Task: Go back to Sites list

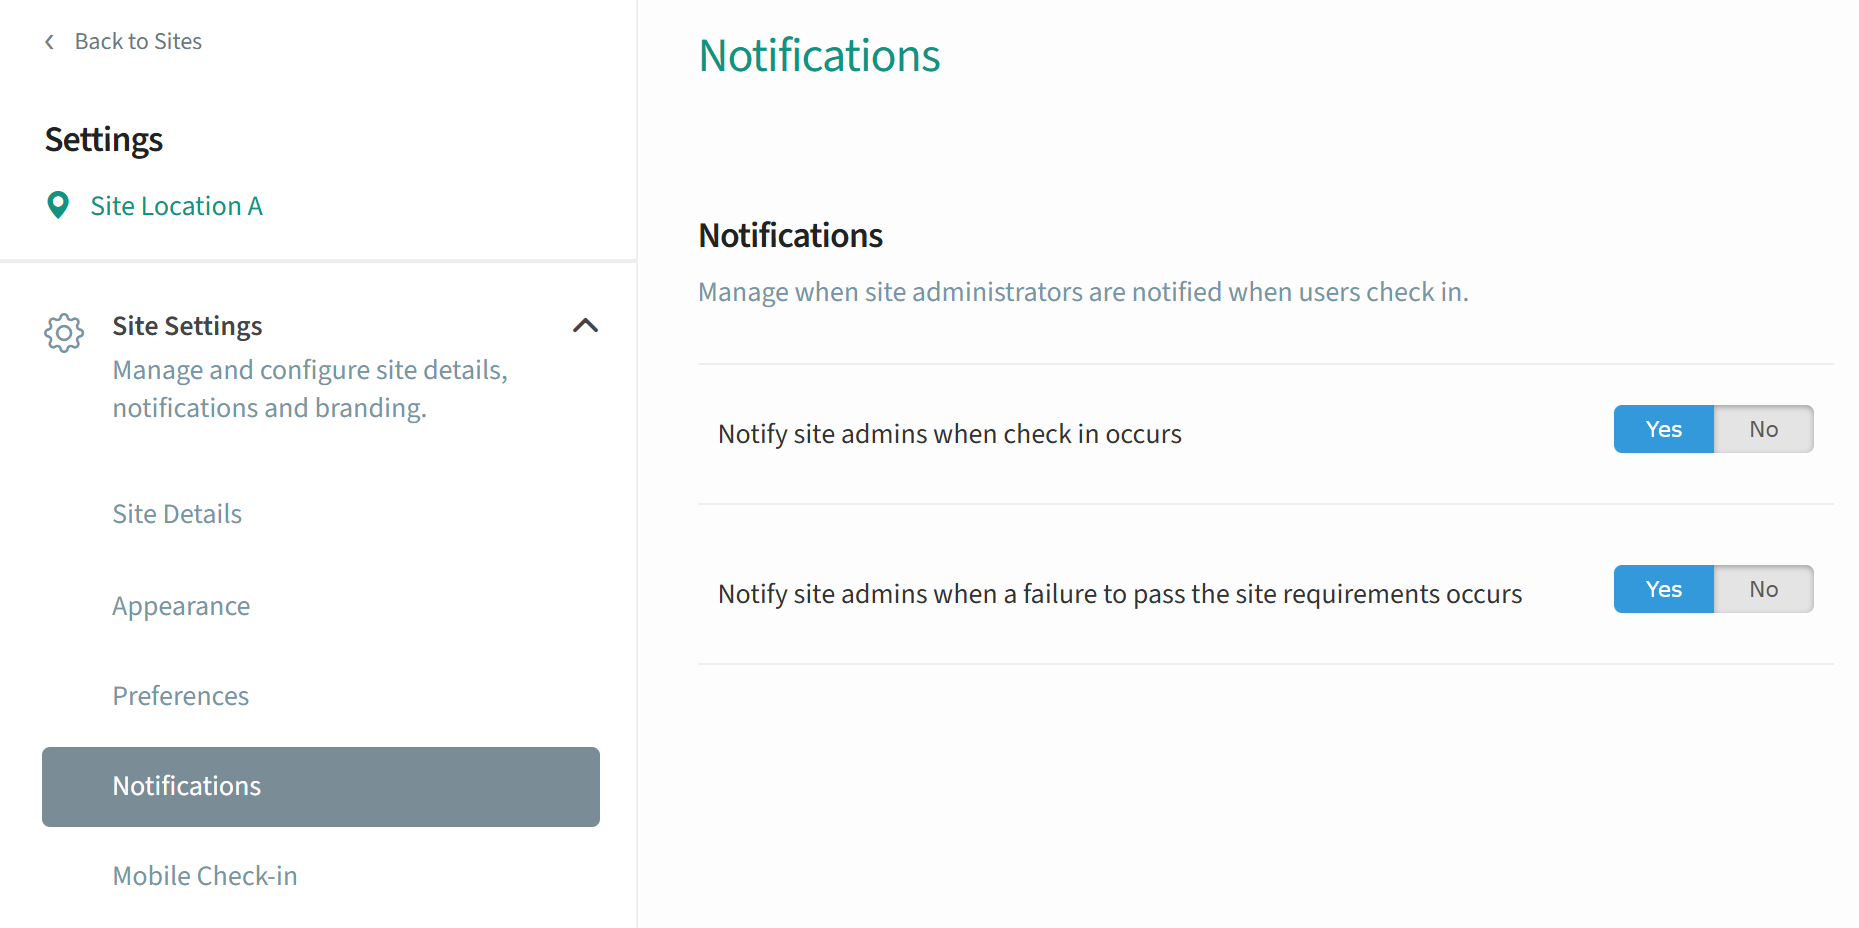Action: 138,42
